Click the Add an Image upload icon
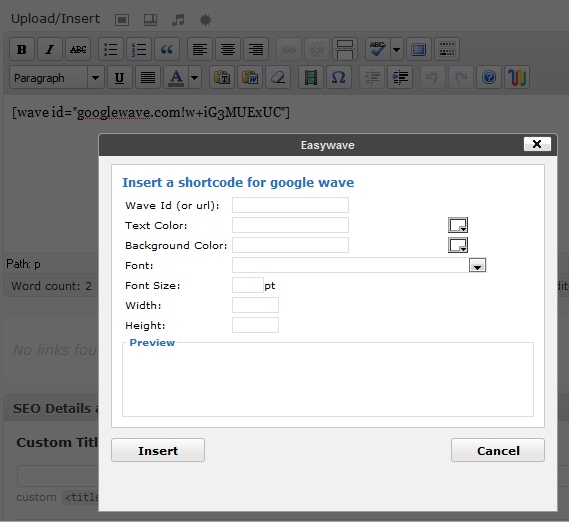Viewport: 569px width, 523px height. [x=122, y=20]
